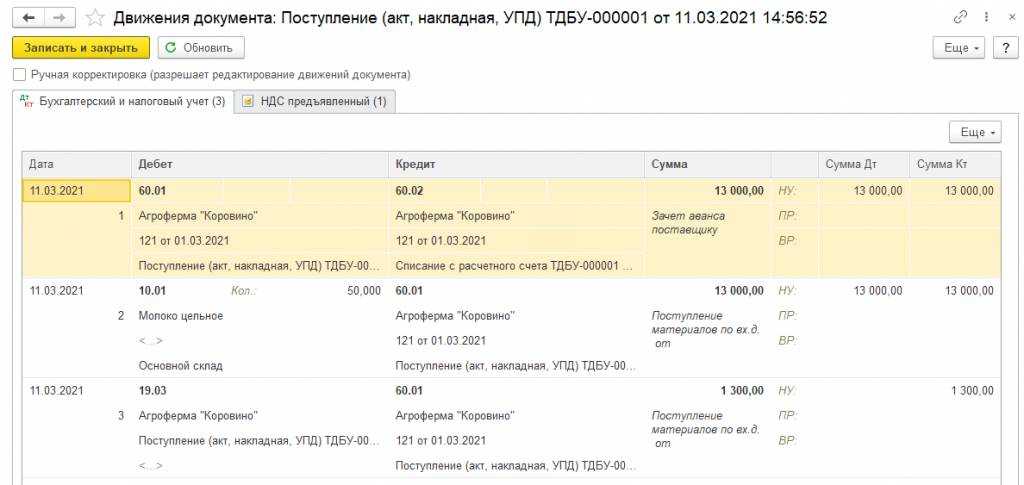Image resolution: width=1024 pixels, height=485 pixels.
Task: Expand the table's Еще dropdown menu
Action: [974, 132]
